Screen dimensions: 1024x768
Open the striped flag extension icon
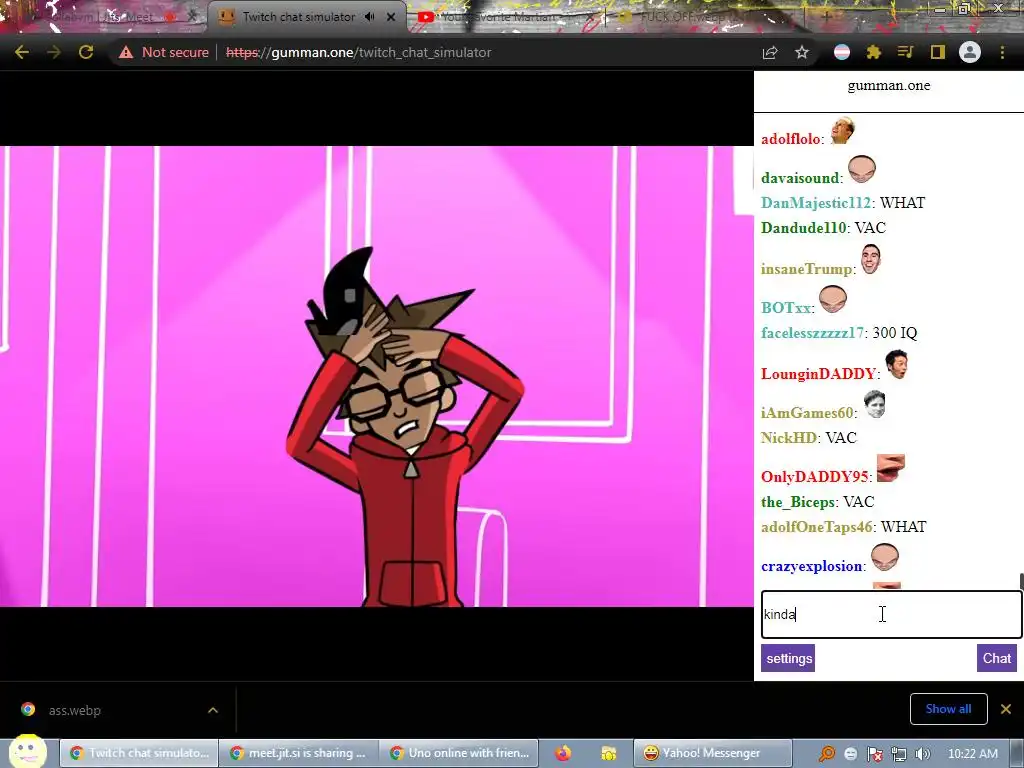tap(842, 52)
